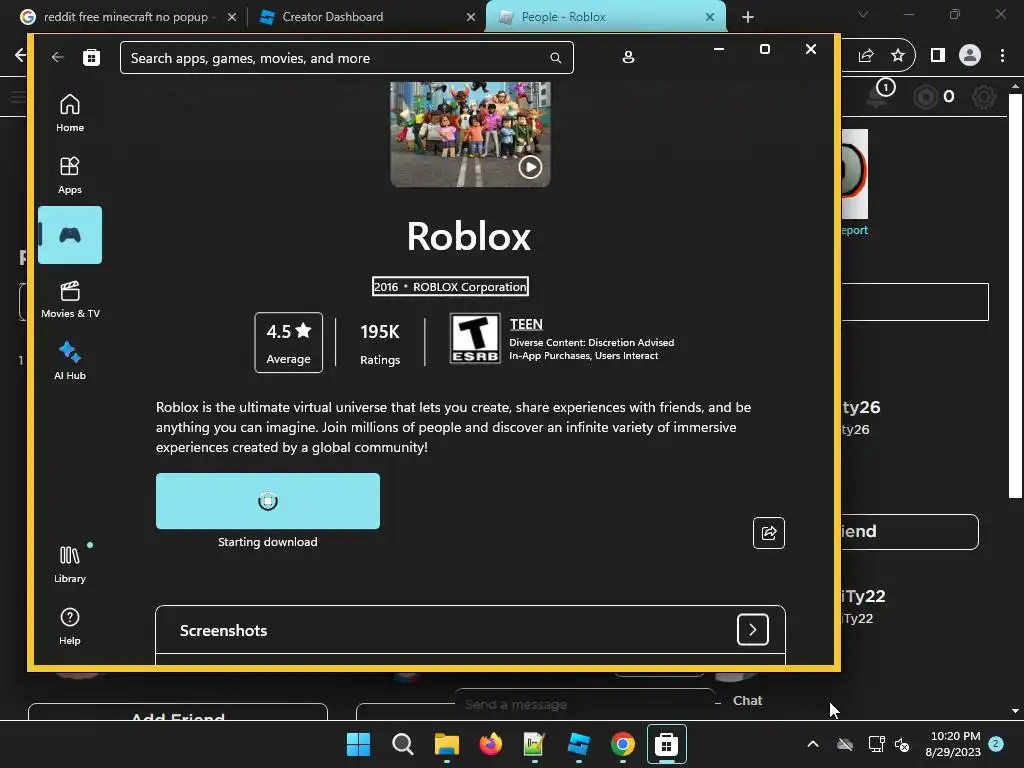
Task: Click the Send a message field
Action: tap(584, 704)
